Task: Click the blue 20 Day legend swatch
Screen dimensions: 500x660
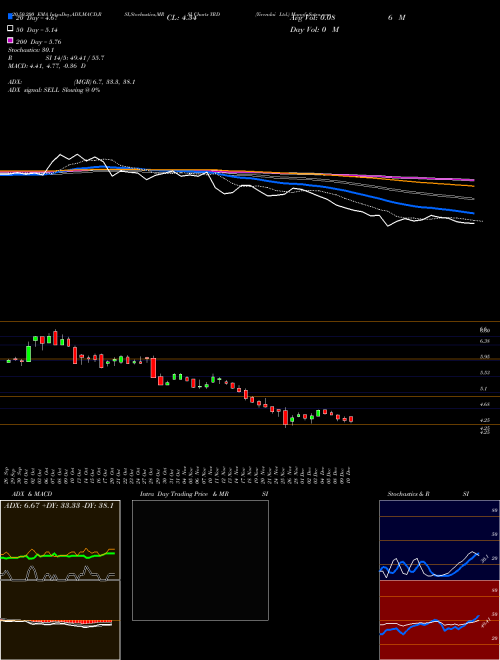Action: [10, 17]
